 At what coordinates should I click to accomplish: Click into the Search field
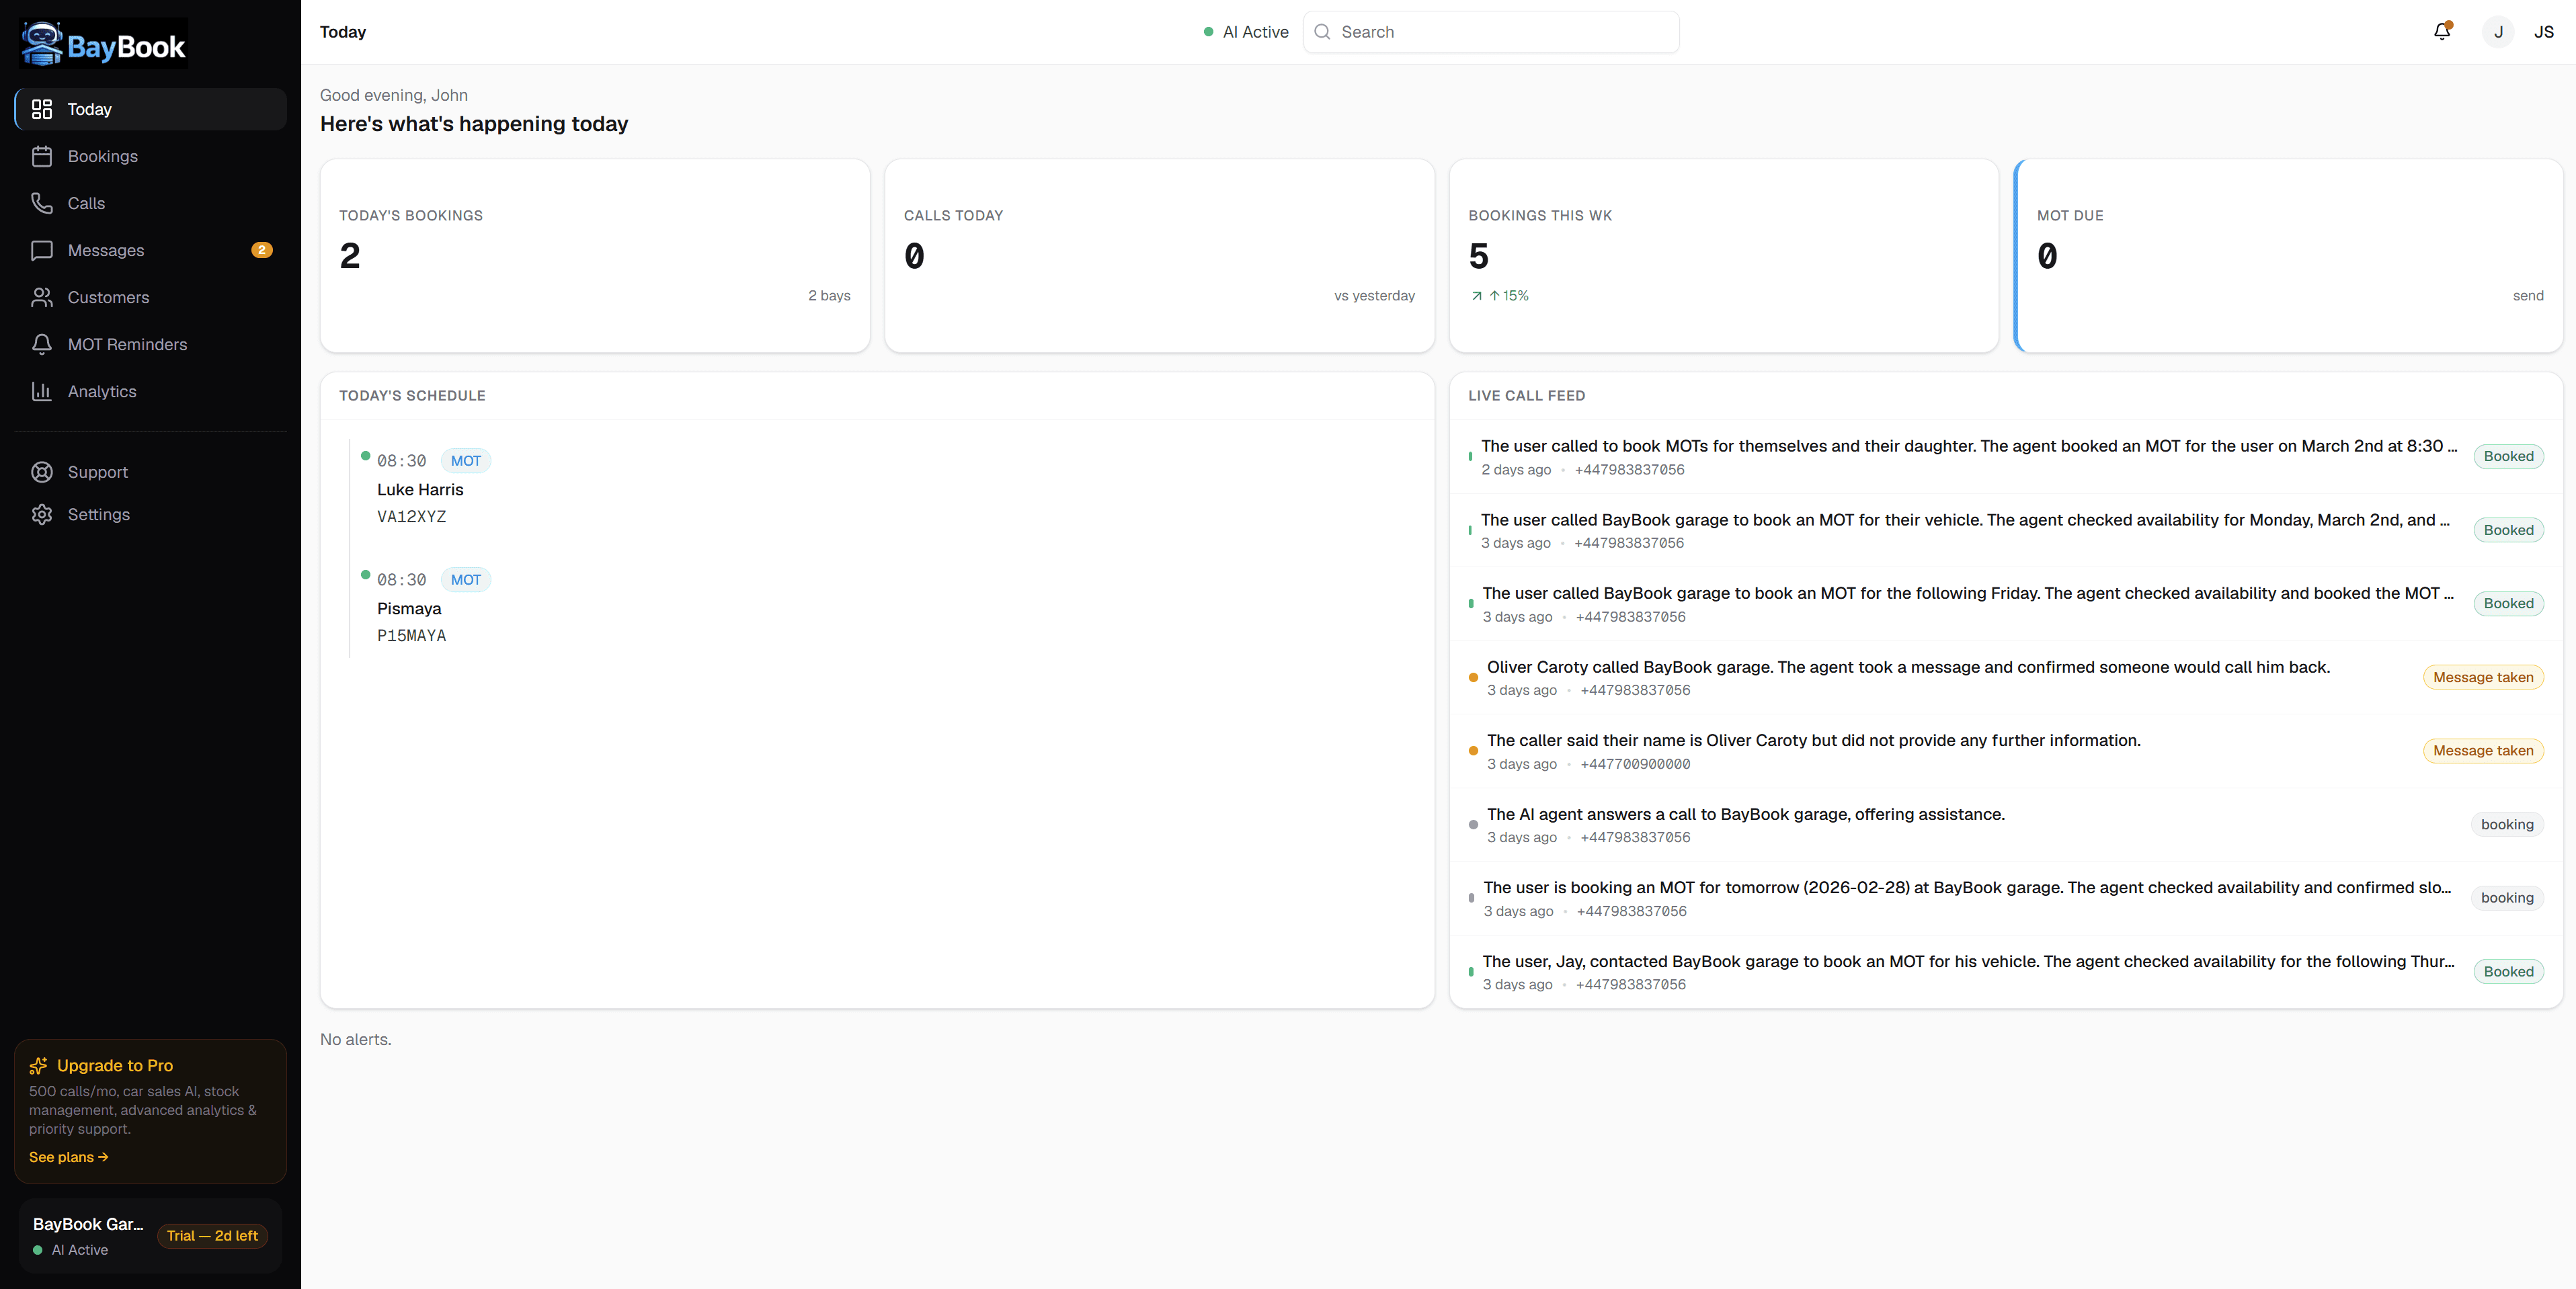pos(1490,31)
